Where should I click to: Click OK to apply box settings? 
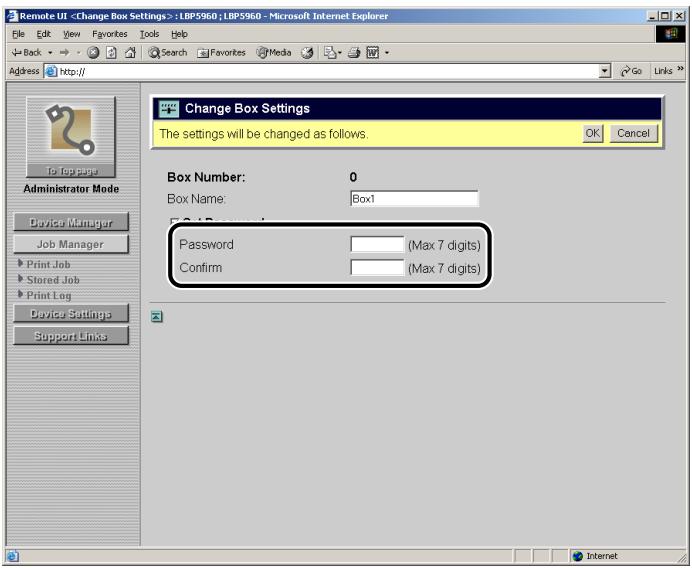tap(593, 133)
